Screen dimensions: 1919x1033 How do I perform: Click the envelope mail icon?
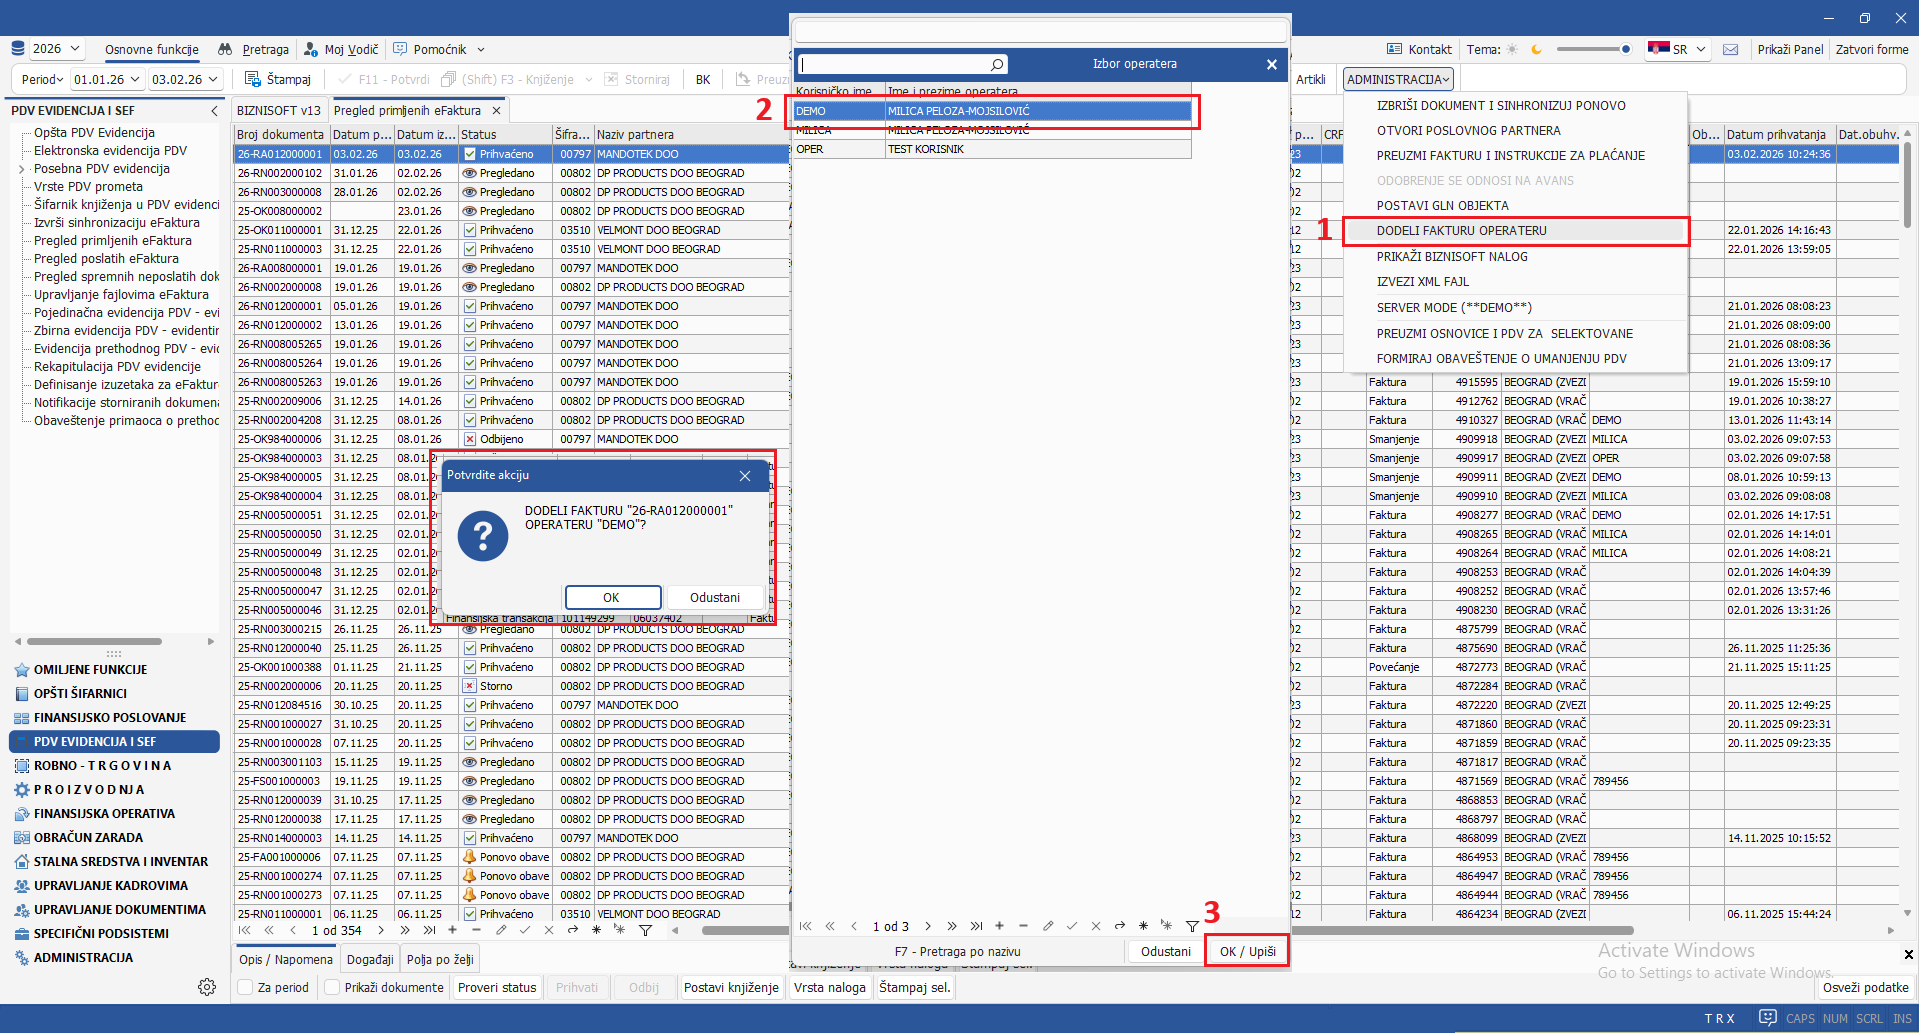pyautogui.click(x=1731, y=49)
